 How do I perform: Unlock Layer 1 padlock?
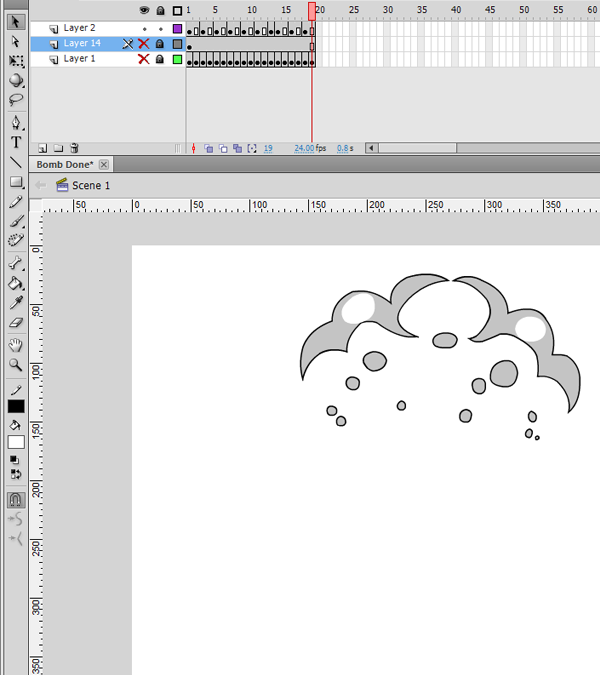coord(160,59)
